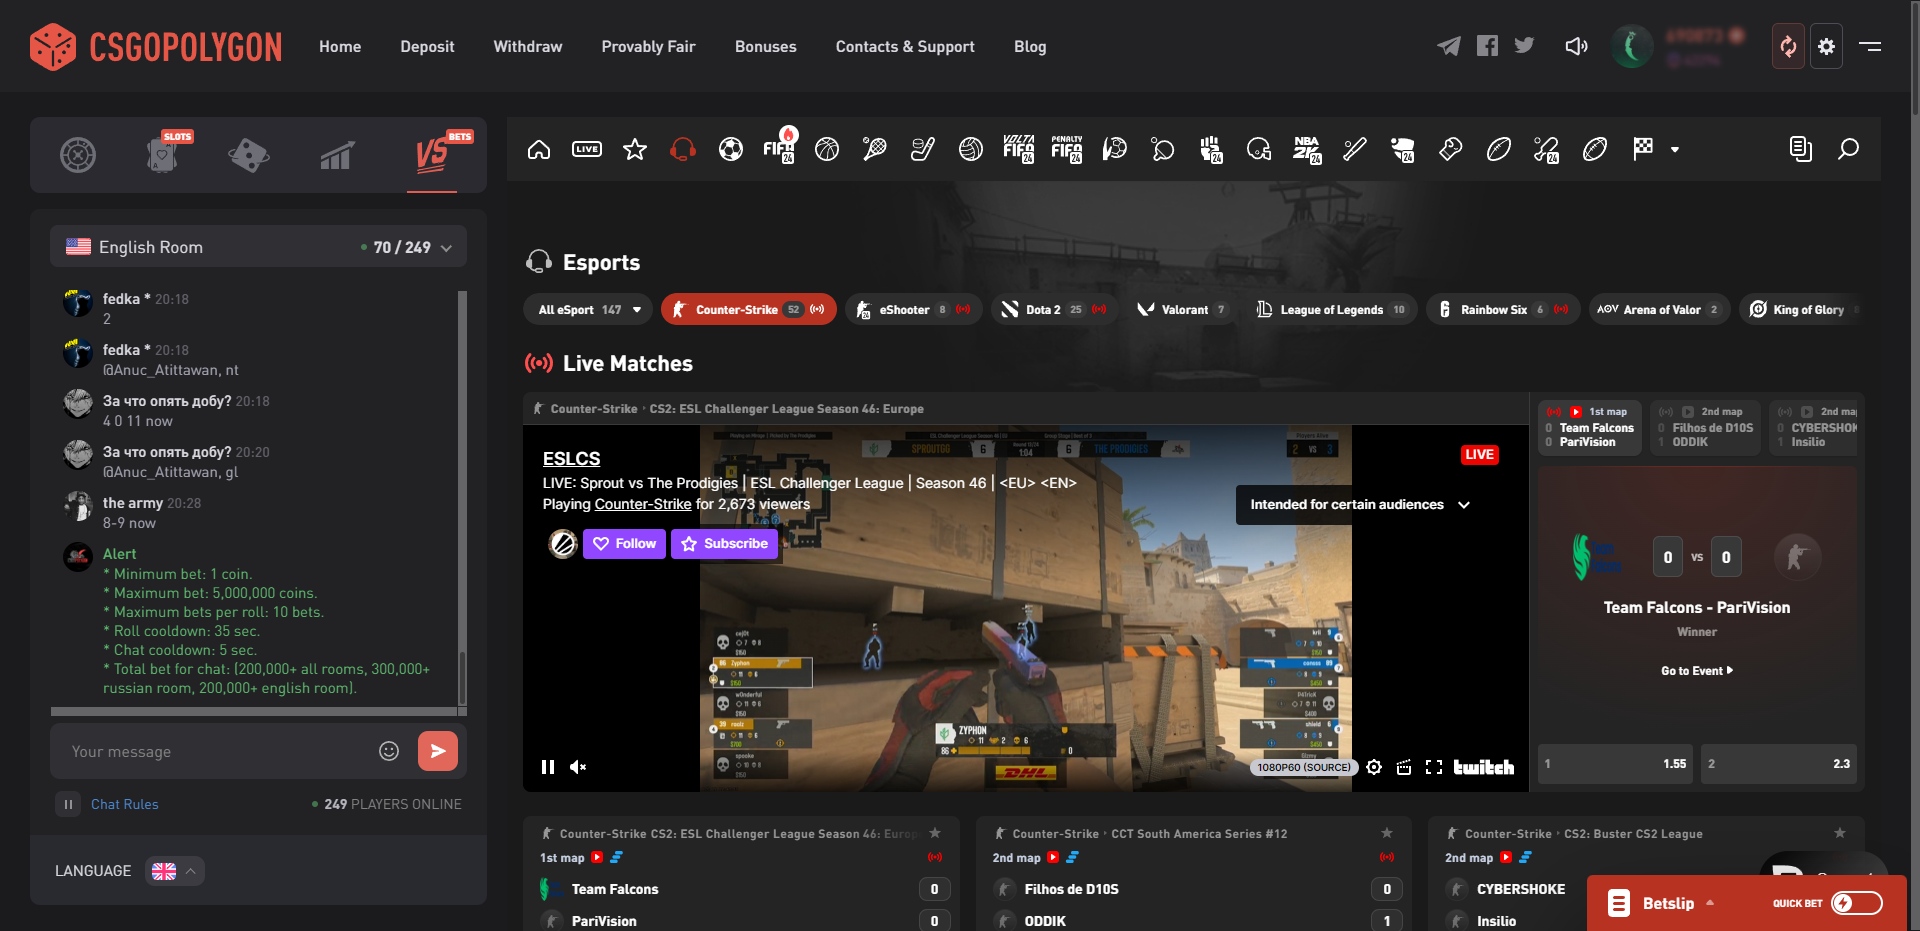The width and height of the screenshot is (1920, 931).
Task: Open the bet history document icon
Action: click(1800, 150)
